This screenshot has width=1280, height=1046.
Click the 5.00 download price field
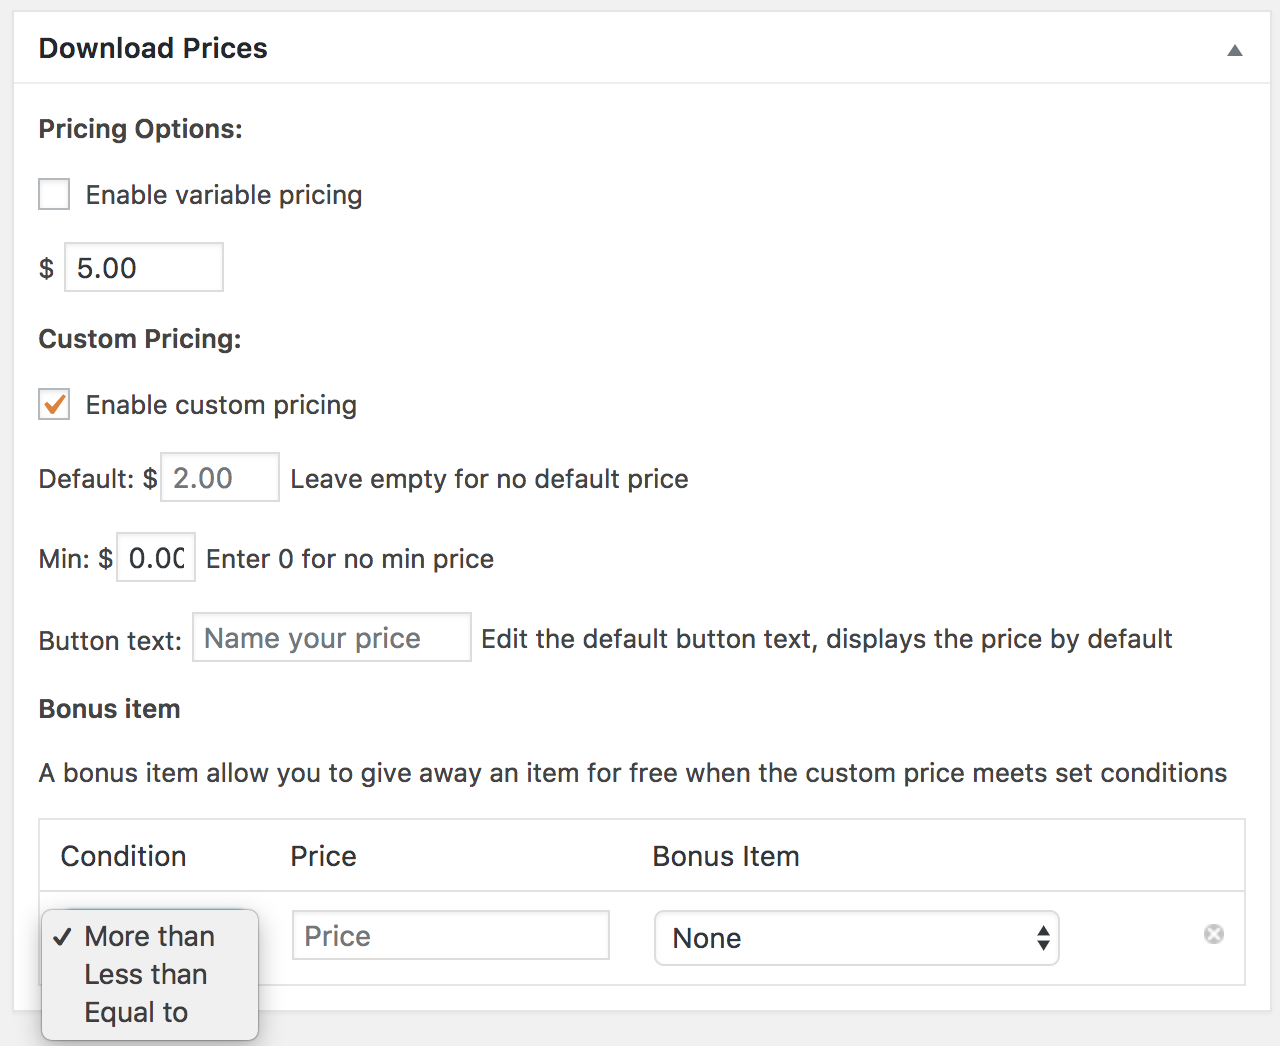click(x=144, y=268)
